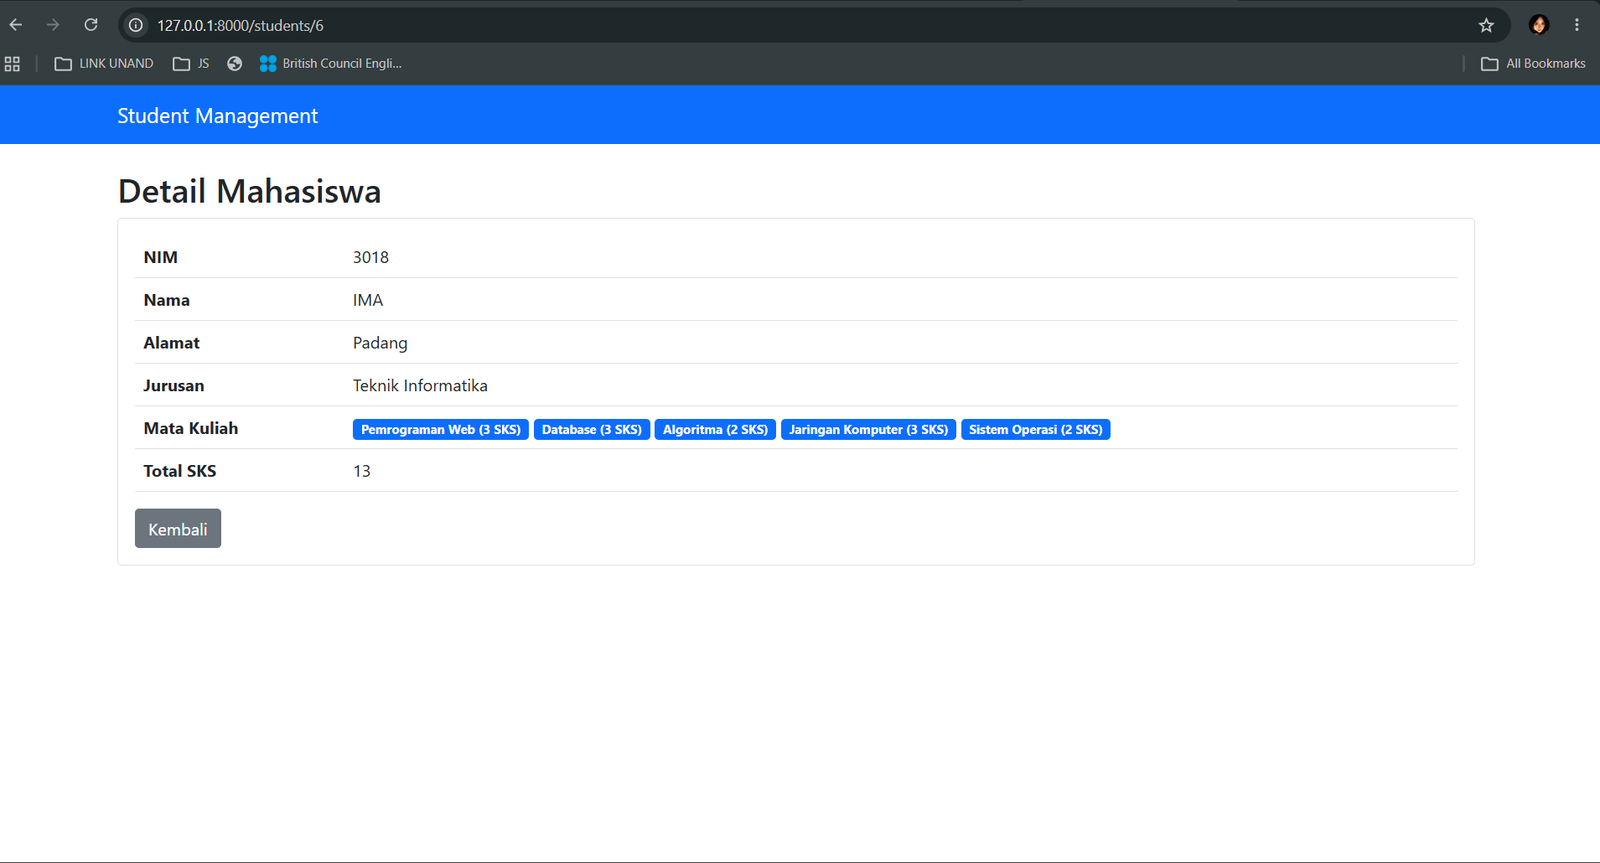This screenshot has height=863, width=1600.
Task: Click the Total SKS value 13
Action: [x=362, y=471]
